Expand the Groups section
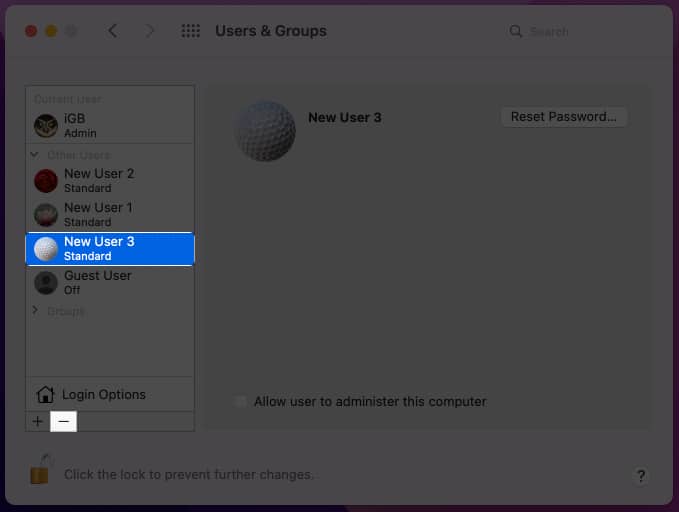Viewport: 679px width, 512px height. (35, 310)
